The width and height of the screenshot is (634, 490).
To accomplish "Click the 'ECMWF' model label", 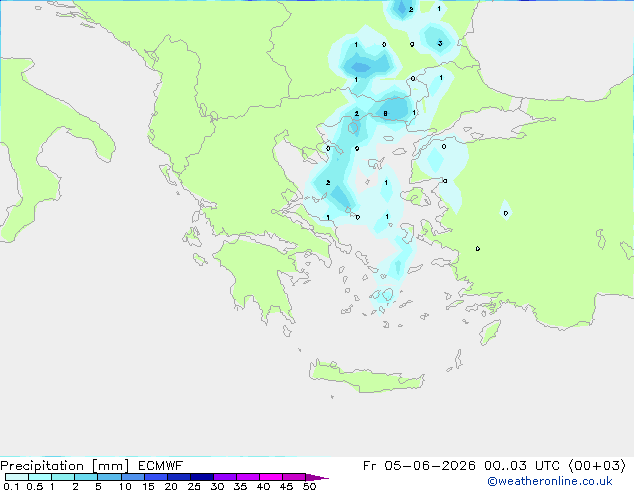I will 160,466.
